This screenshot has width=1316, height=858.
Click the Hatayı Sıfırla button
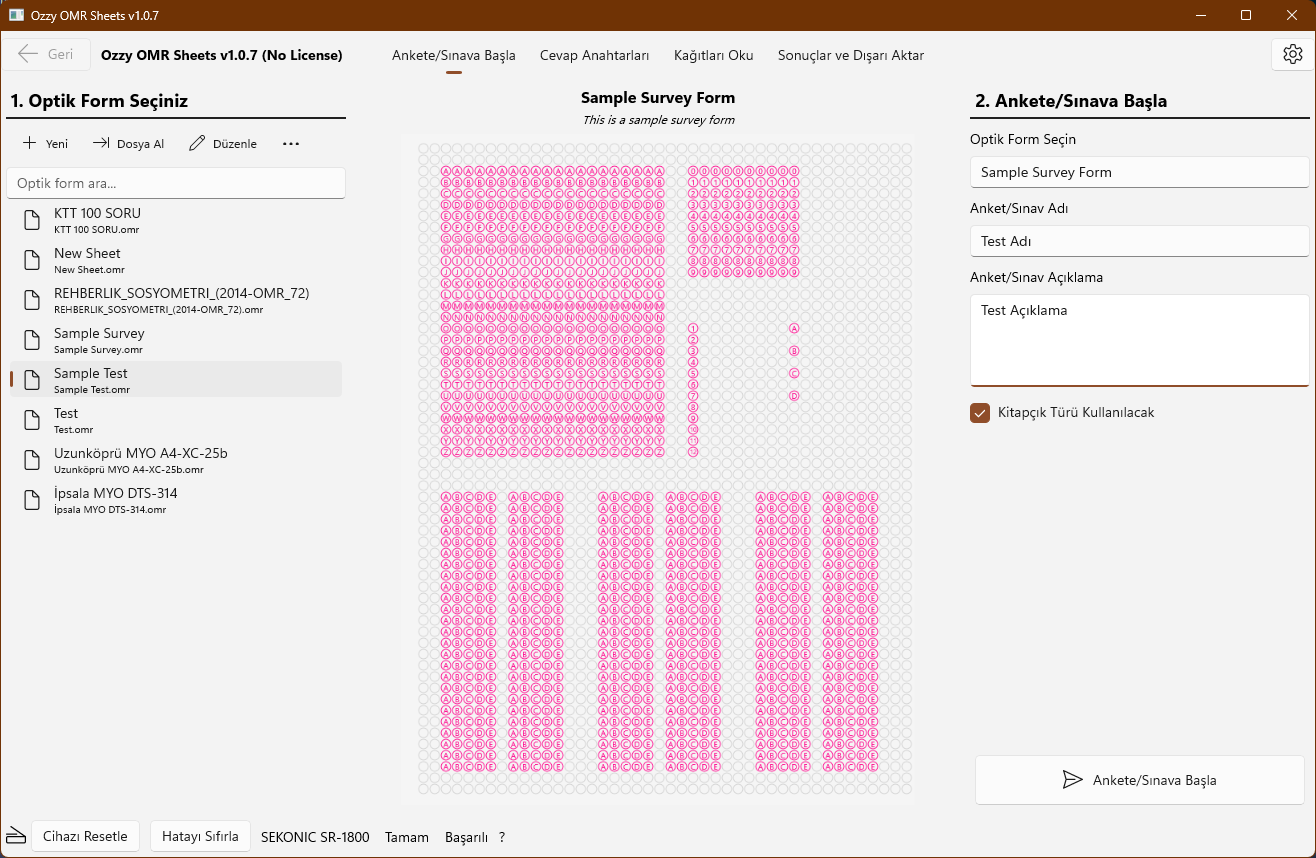click(200, 836)
